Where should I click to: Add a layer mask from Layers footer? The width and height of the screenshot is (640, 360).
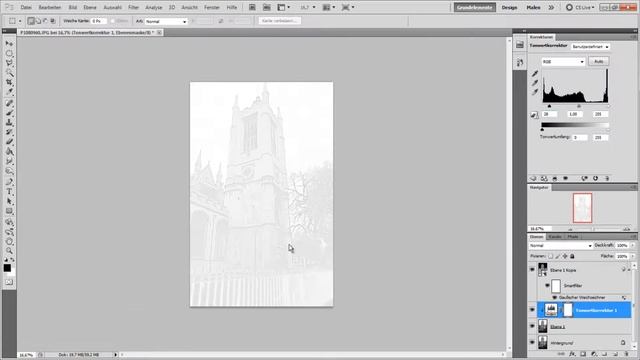pos(583,354)
